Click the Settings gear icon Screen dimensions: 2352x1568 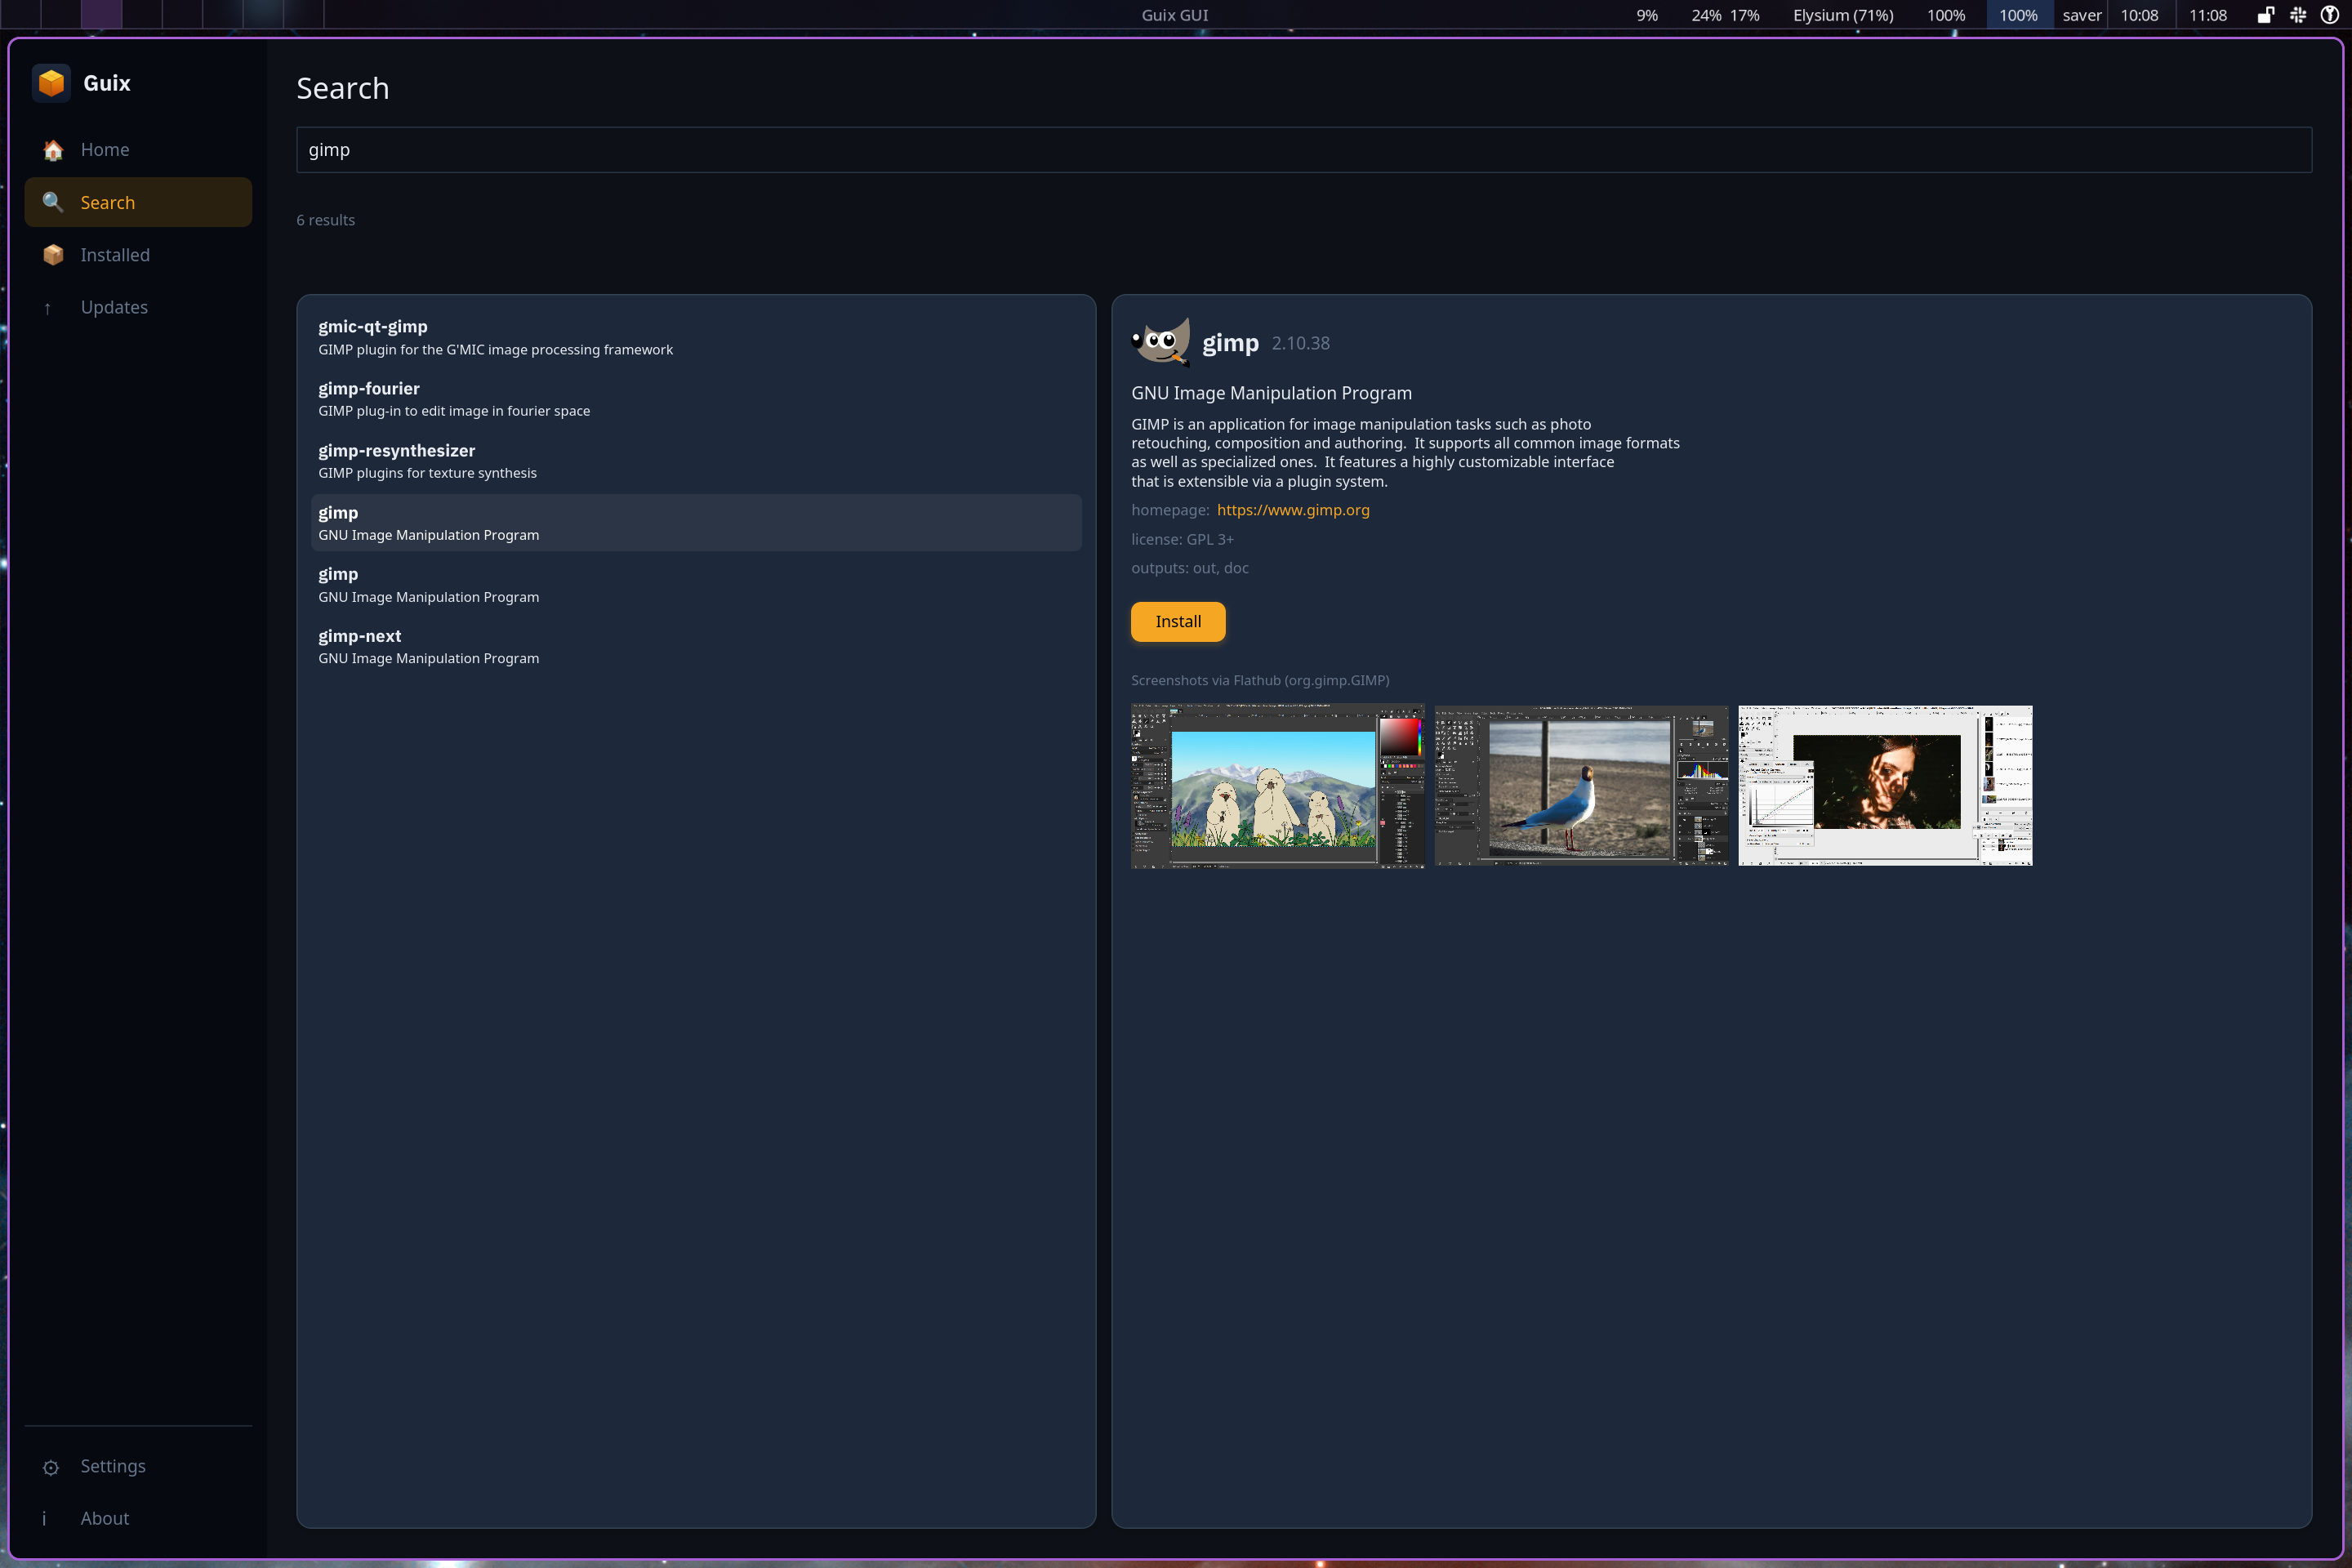tap(51, 1467)
